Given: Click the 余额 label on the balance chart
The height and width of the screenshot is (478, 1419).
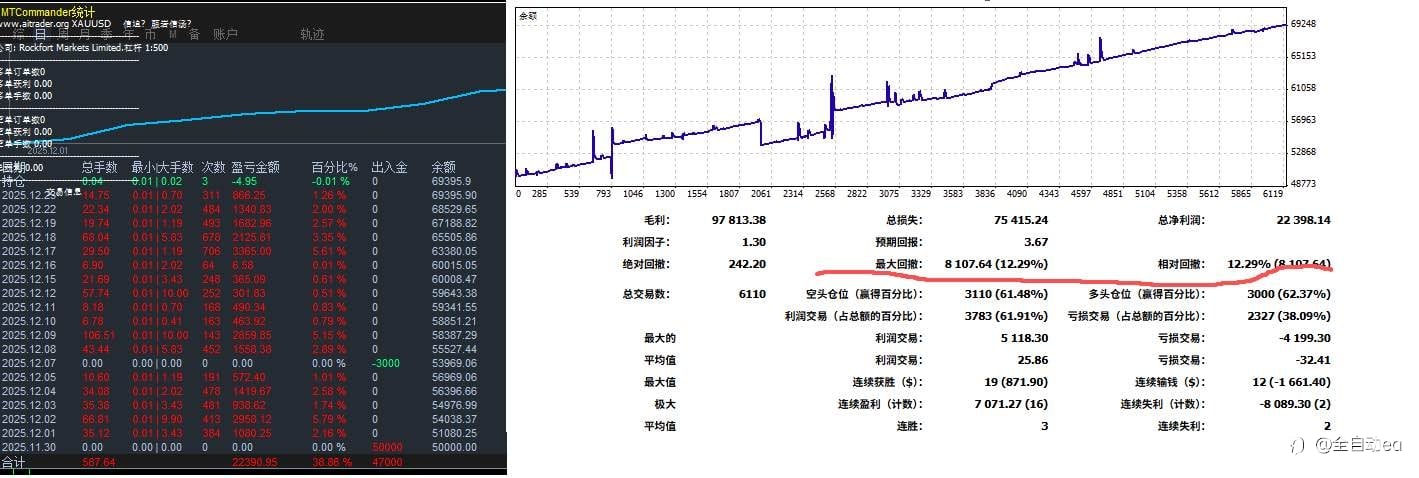Looking at the screenshot, I should coord(526,16).
